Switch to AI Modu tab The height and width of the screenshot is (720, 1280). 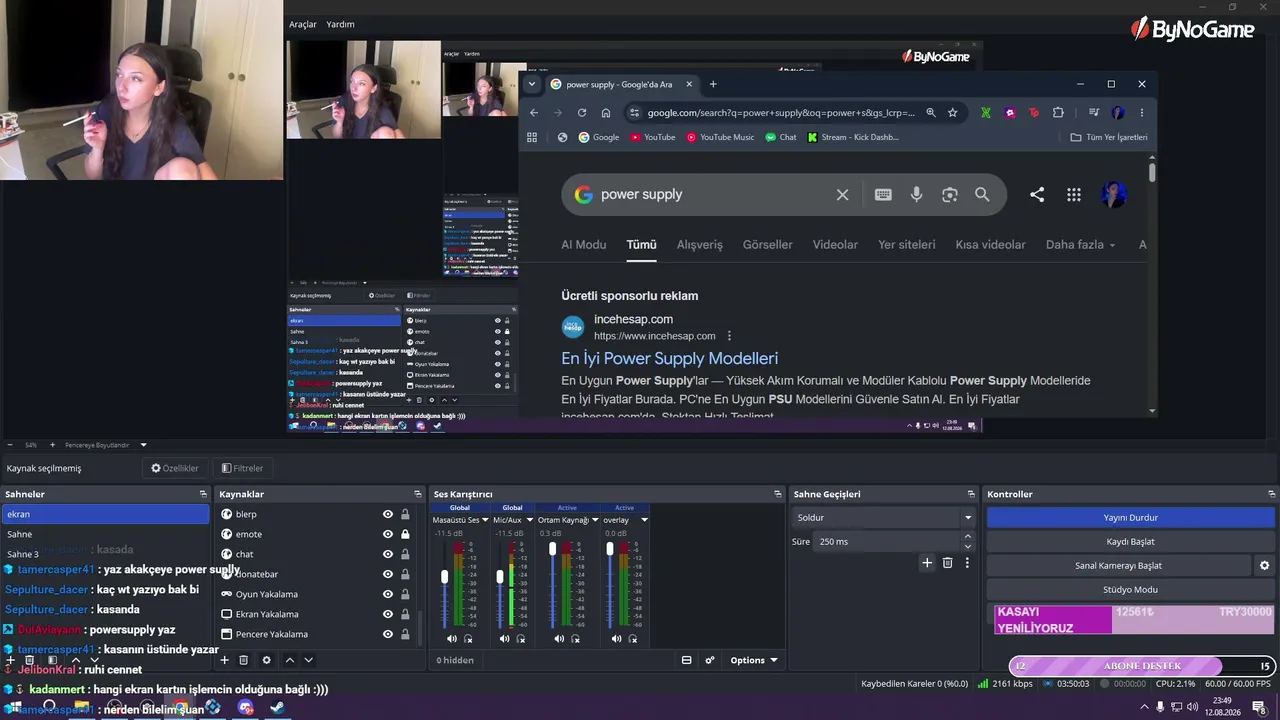[x=584, y=245]
